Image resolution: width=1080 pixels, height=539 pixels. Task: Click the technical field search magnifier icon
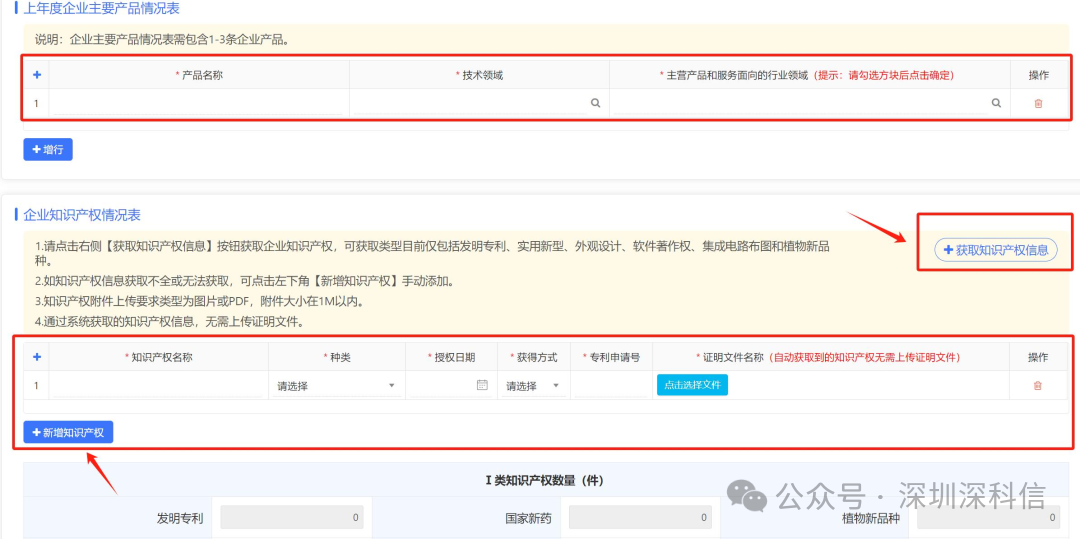(596, 103)
